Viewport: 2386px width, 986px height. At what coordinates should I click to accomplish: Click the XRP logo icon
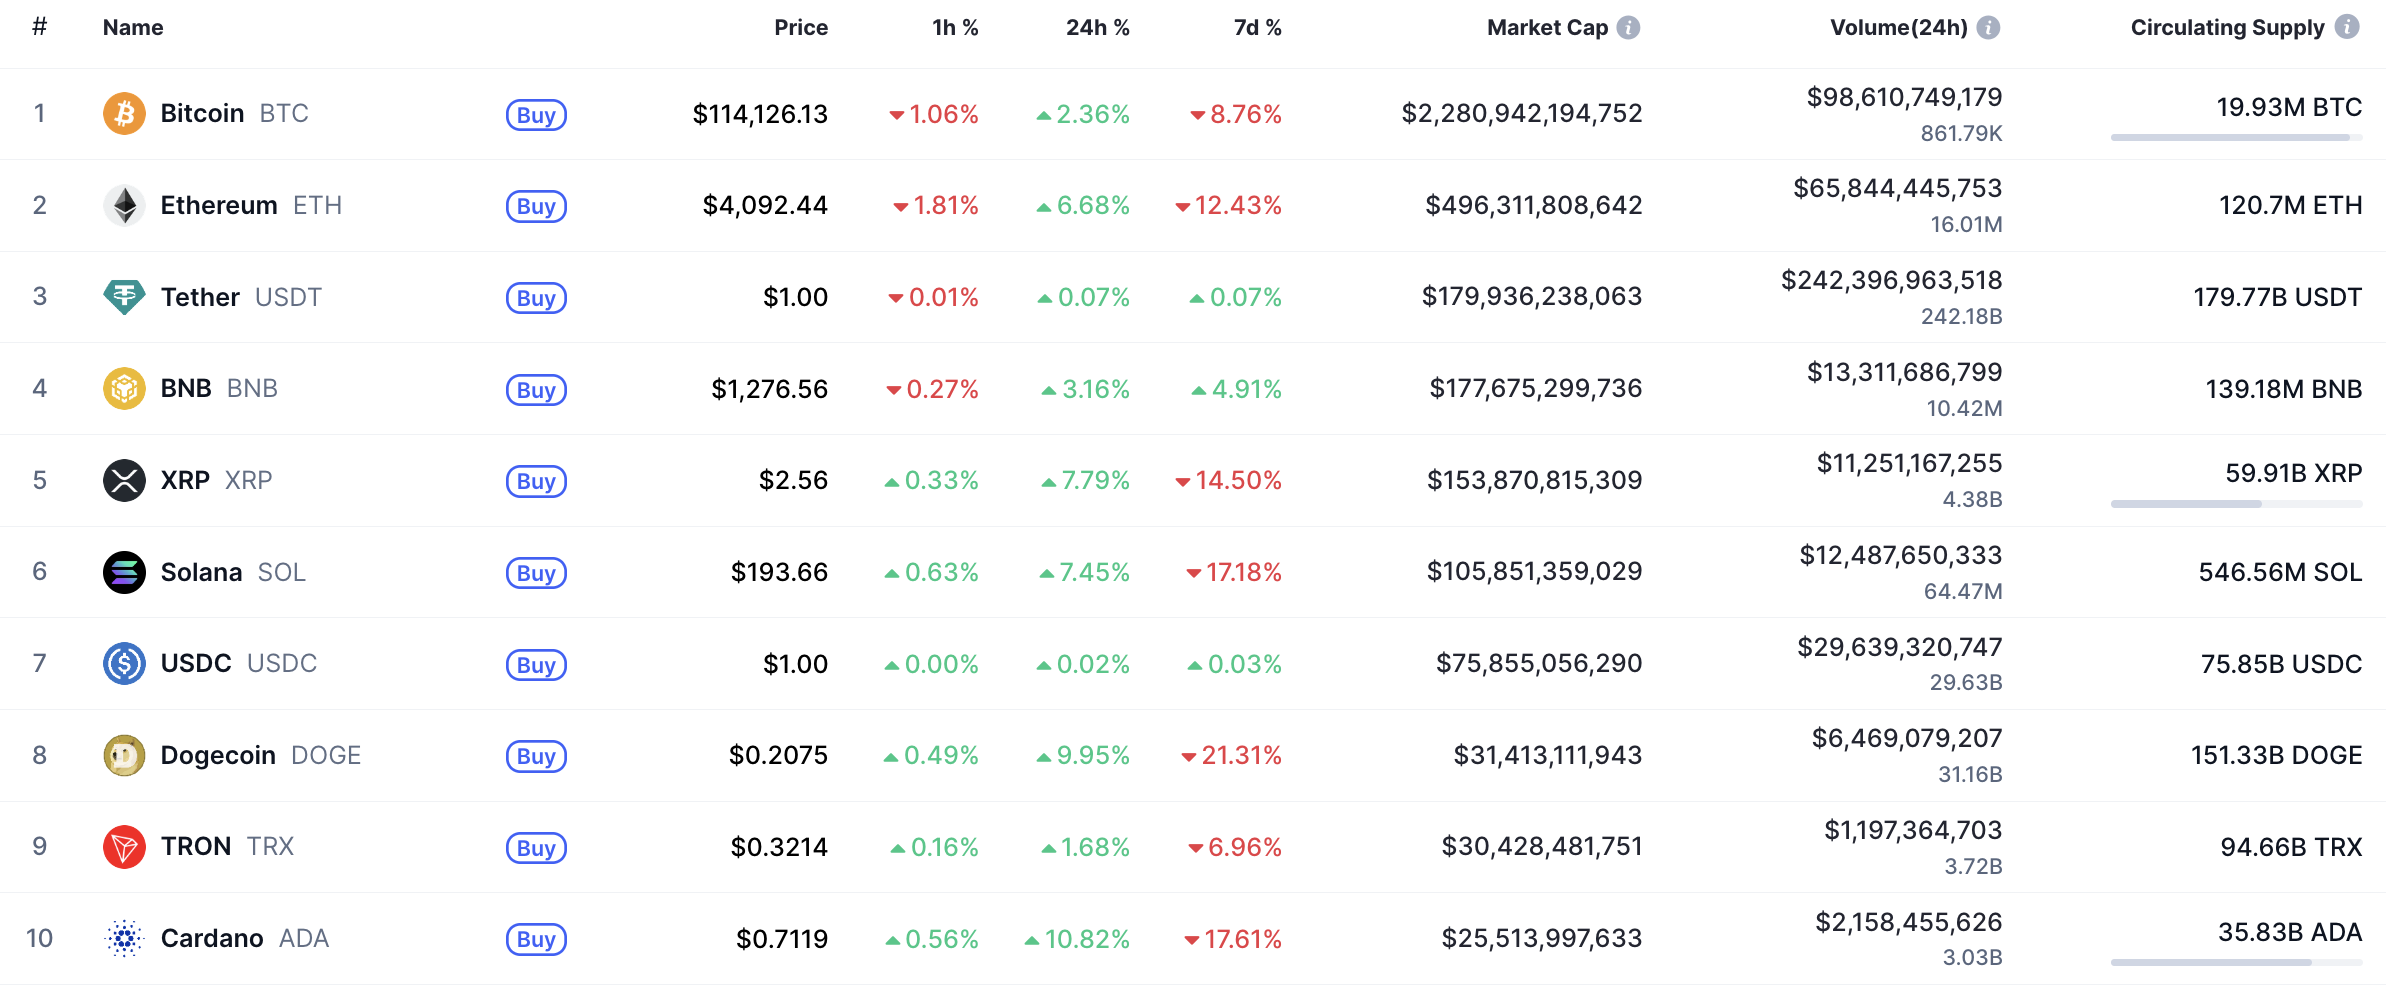click(124, 480)
